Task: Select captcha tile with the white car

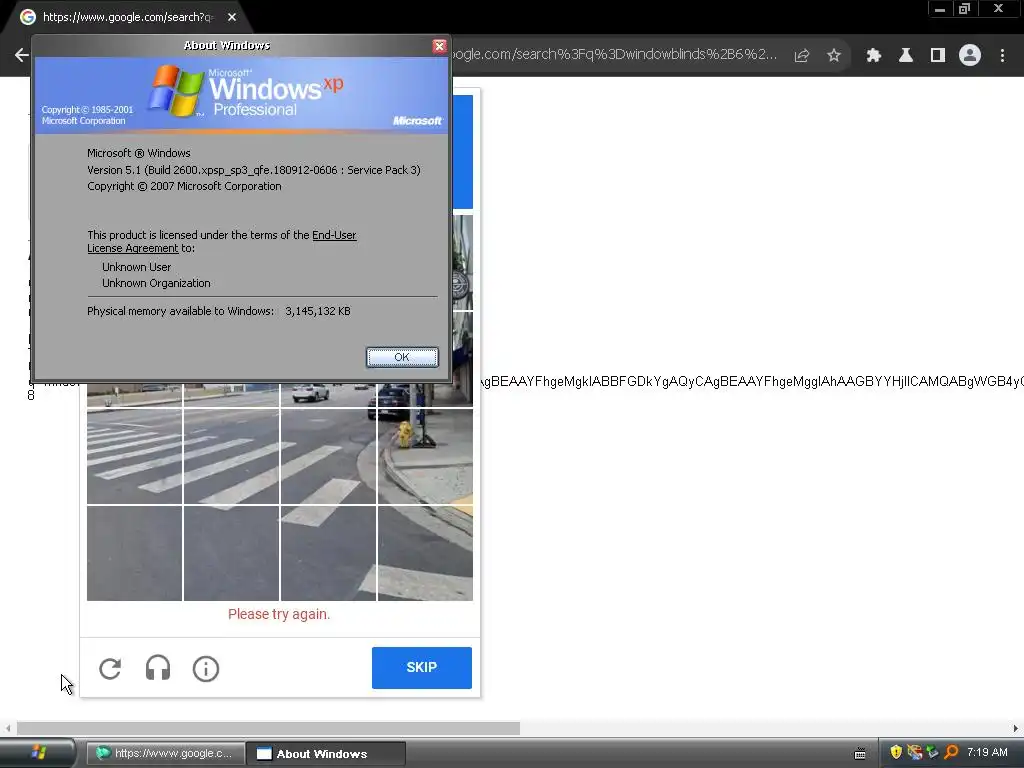Action: (328, 394)
